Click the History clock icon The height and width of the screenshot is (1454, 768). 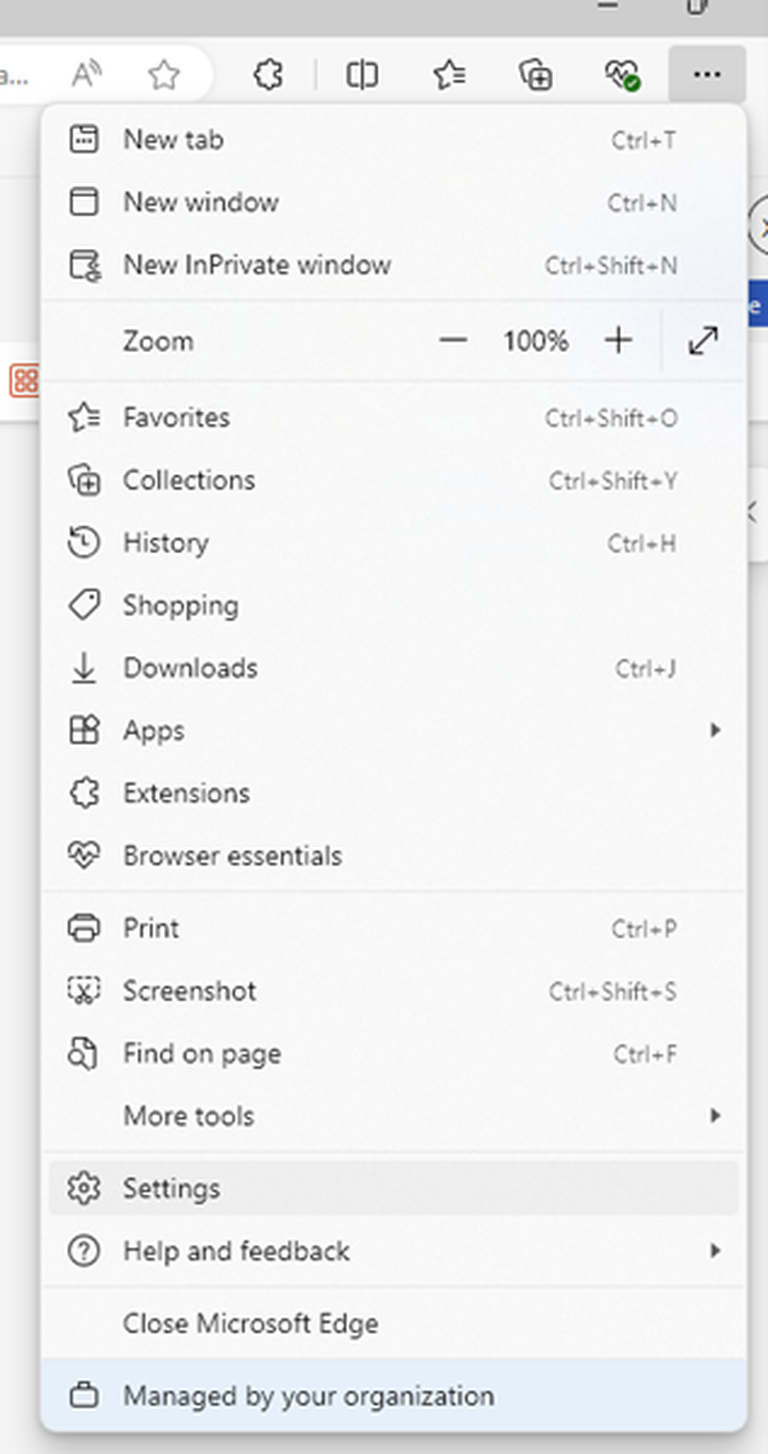pos(84,543)
